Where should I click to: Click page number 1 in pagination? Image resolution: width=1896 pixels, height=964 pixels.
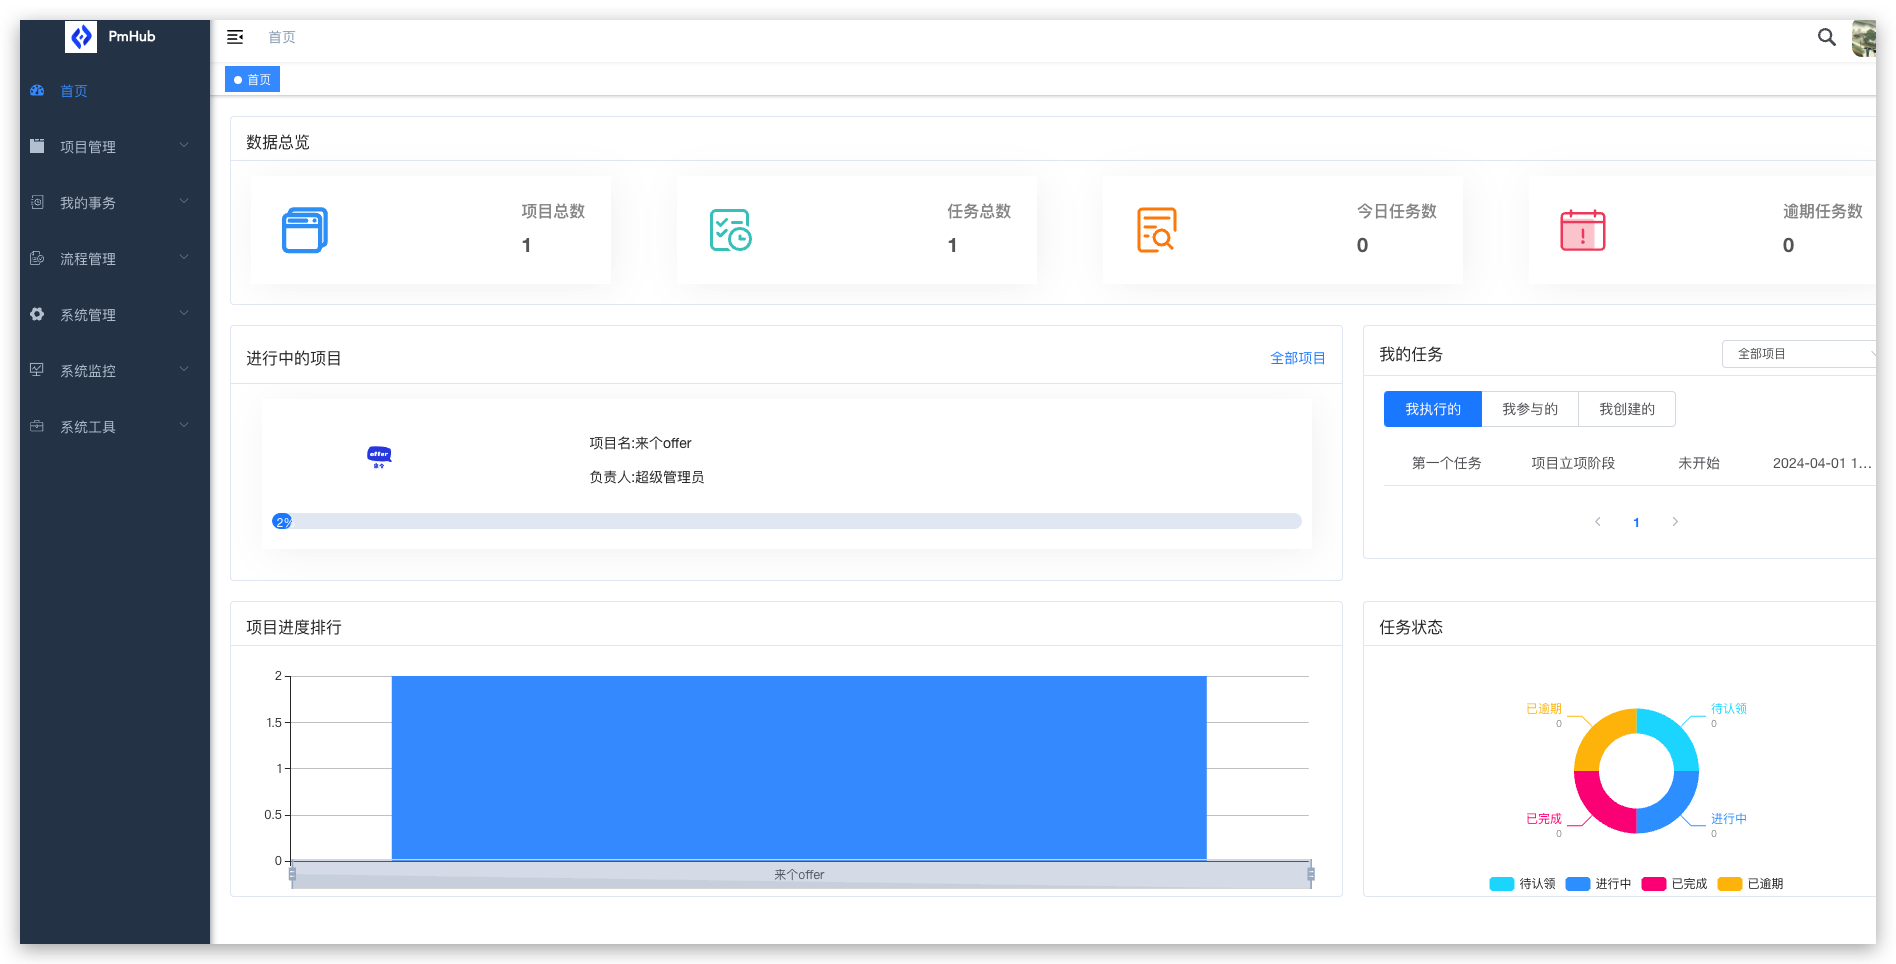(1636, 521)
